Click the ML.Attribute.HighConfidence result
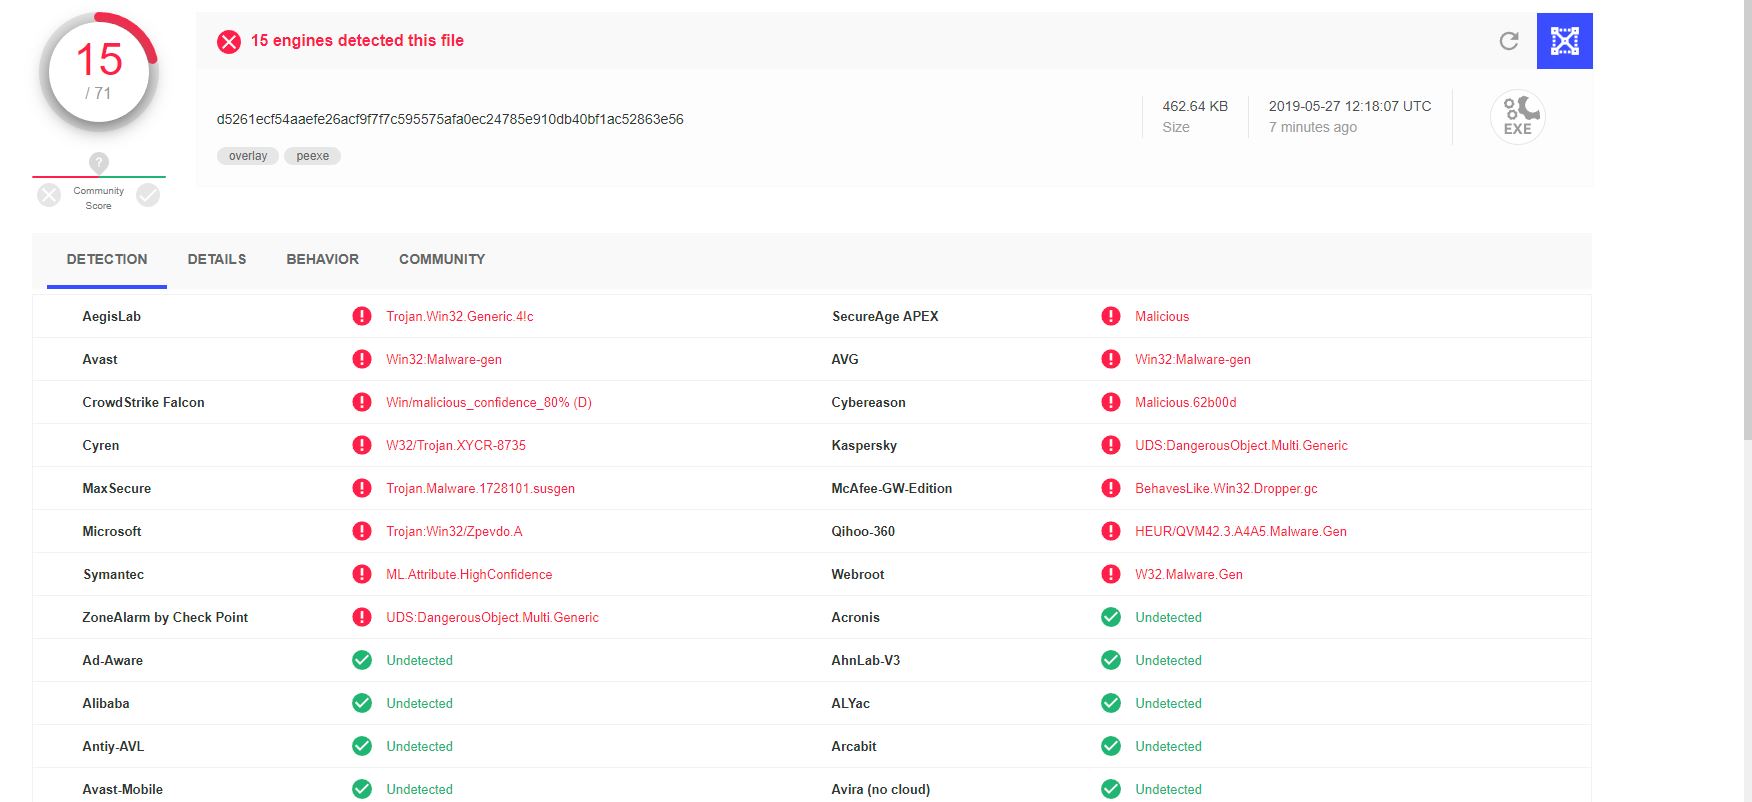This screenshot has height=802, width=1752. tap(469, 574)
